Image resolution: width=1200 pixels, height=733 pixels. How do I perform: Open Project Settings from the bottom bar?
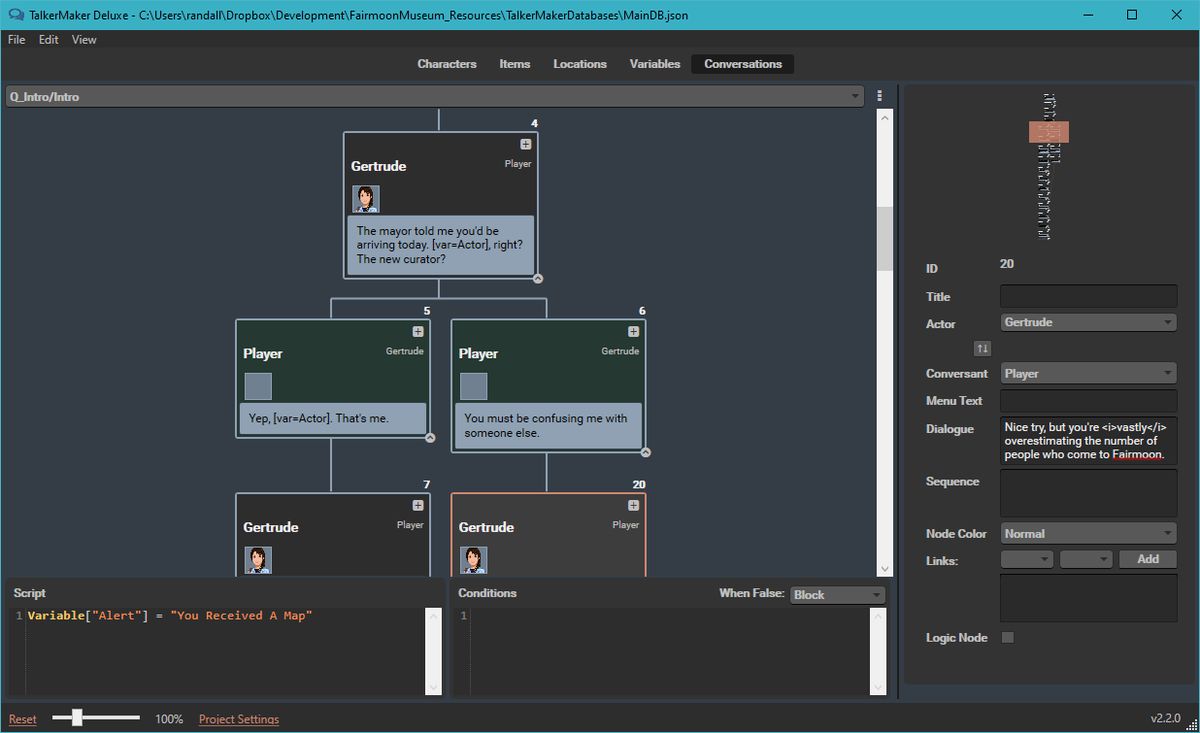pos(239,718)
